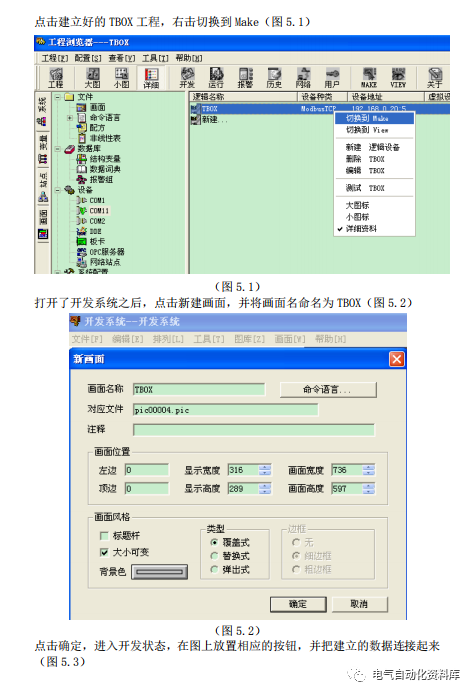Open the 帮助[H] menu in project browser
Screen dimensions: 474x695
tap(189, 58)
